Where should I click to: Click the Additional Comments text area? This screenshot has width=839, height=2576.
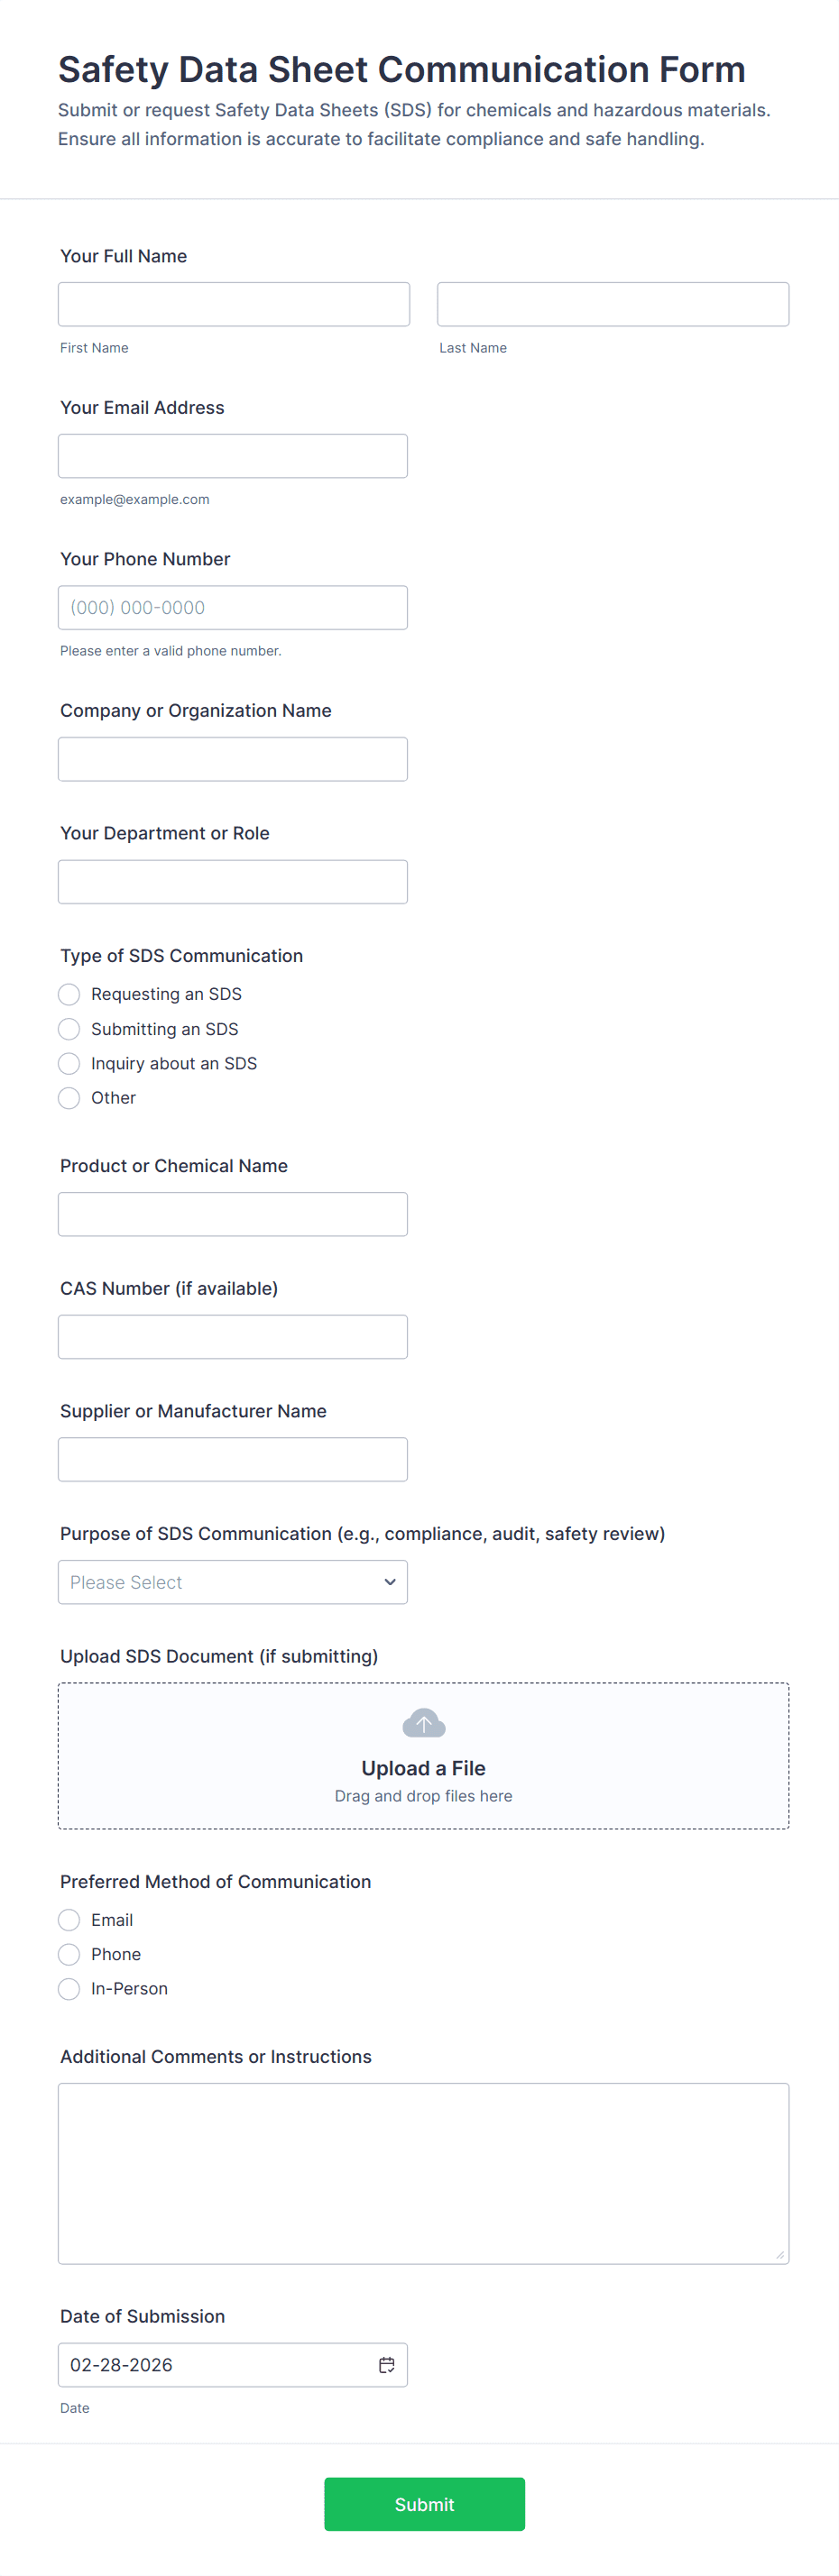tap(423, 2173)
